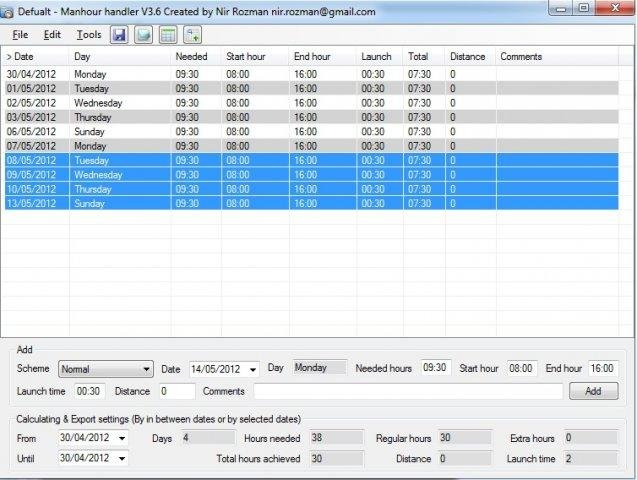Image resolution: width=637 pixels, height=480 pixels.
Task: Click the Save floppy disk toolbar icon
Action: coord(119,35)
